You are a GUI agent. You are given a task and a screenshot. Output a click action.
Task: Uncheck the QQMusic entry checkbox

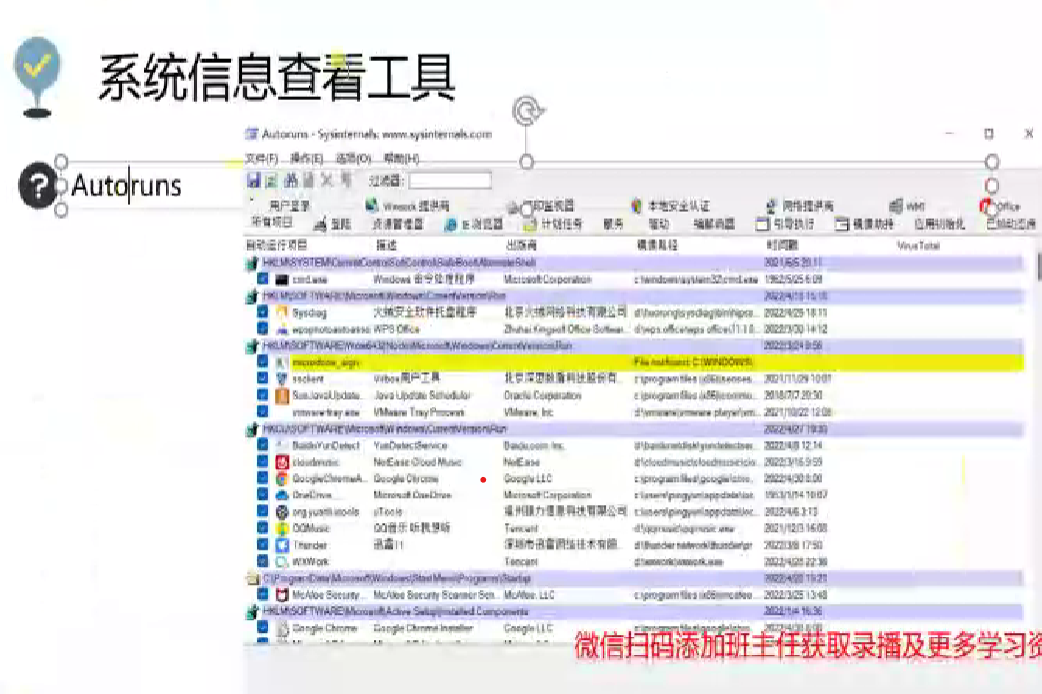point(263,528)
